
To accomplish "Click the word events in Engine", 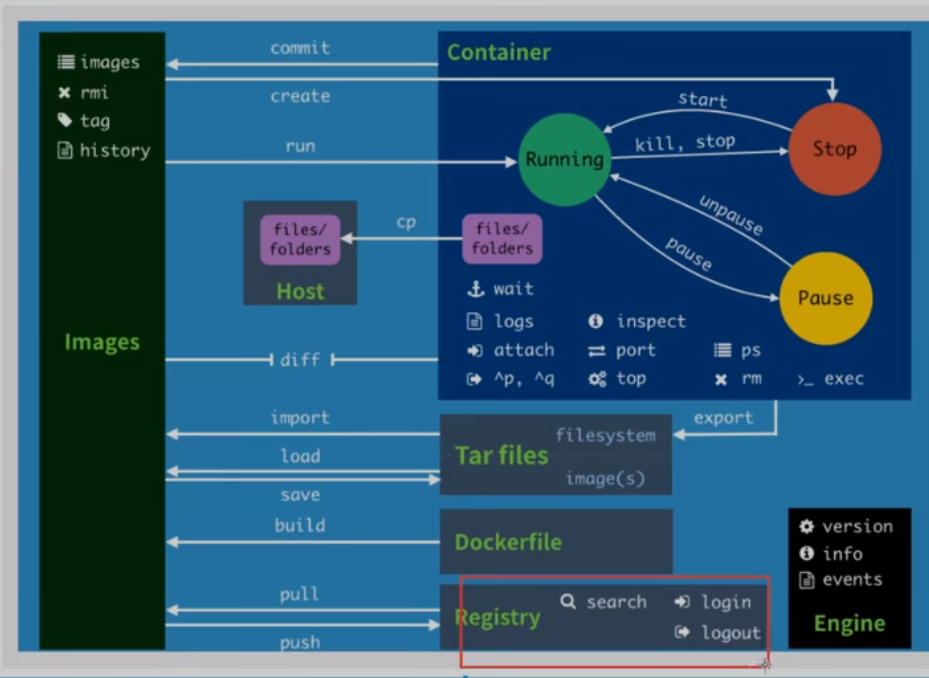I will point(853,580).
